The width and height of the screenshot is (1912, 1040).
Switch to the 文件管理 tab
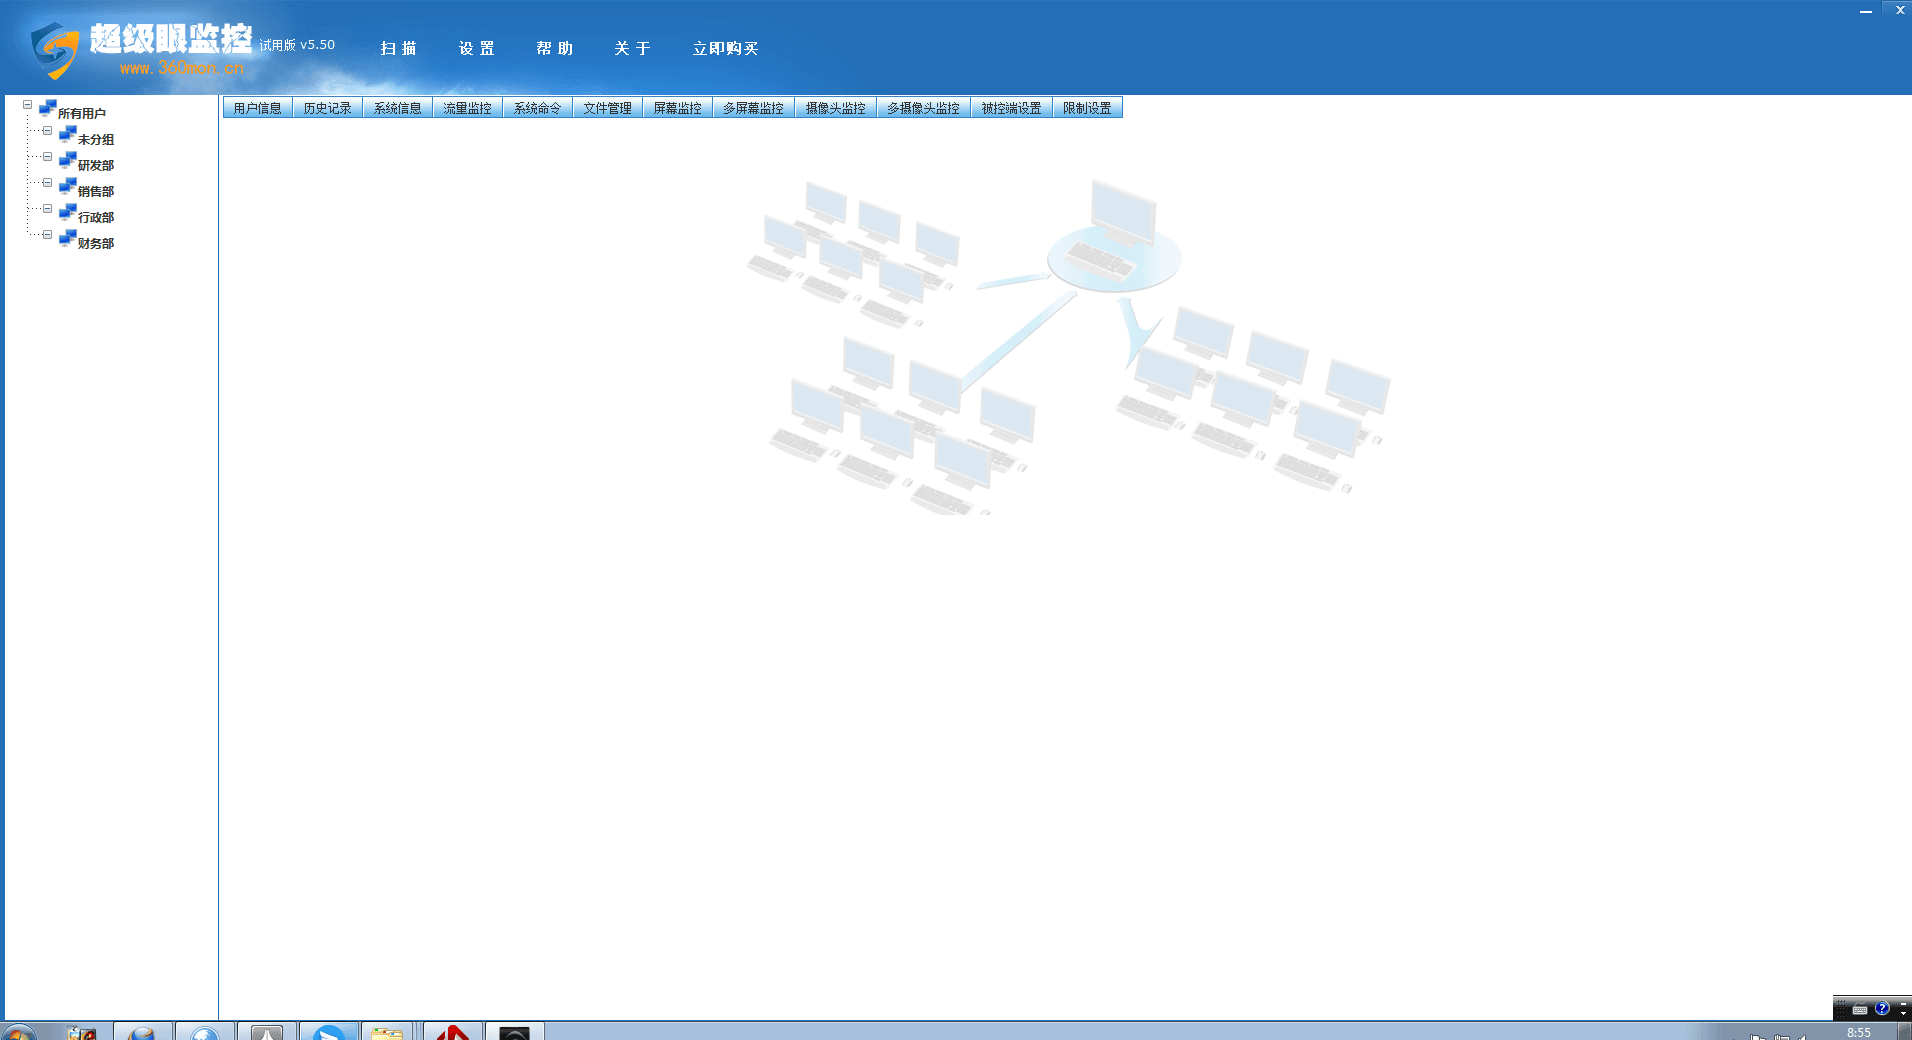tap(607, 108)
